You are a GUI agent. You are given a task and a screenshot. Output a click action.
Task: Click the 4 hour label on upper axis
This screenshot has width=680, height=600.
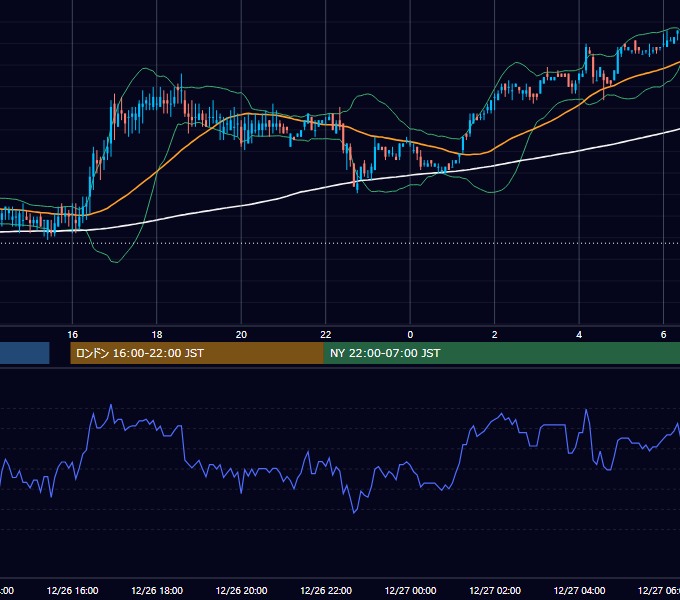[x=579, y=335]
